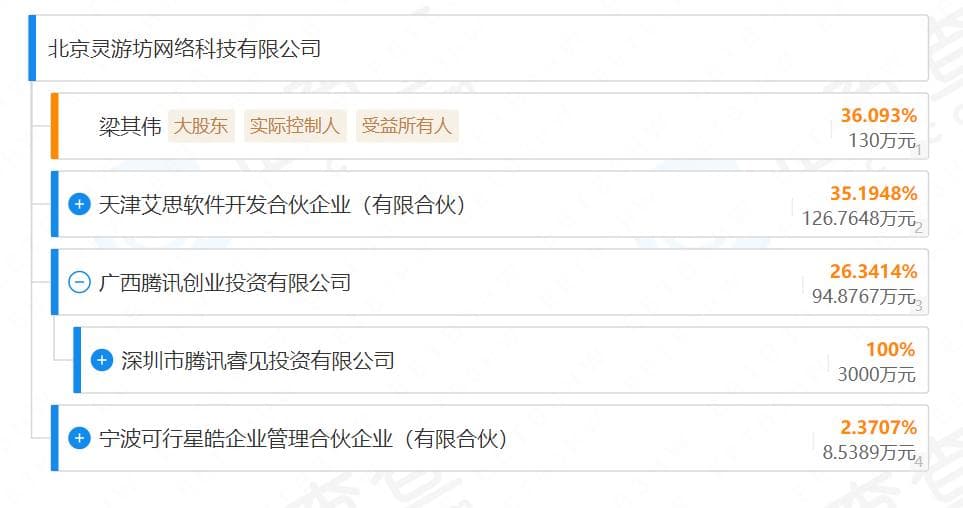This screenshot has width=963, height=508.
Task: Open 深圳市腾讯睿见投资有限公司 company link
Action: 257,360
